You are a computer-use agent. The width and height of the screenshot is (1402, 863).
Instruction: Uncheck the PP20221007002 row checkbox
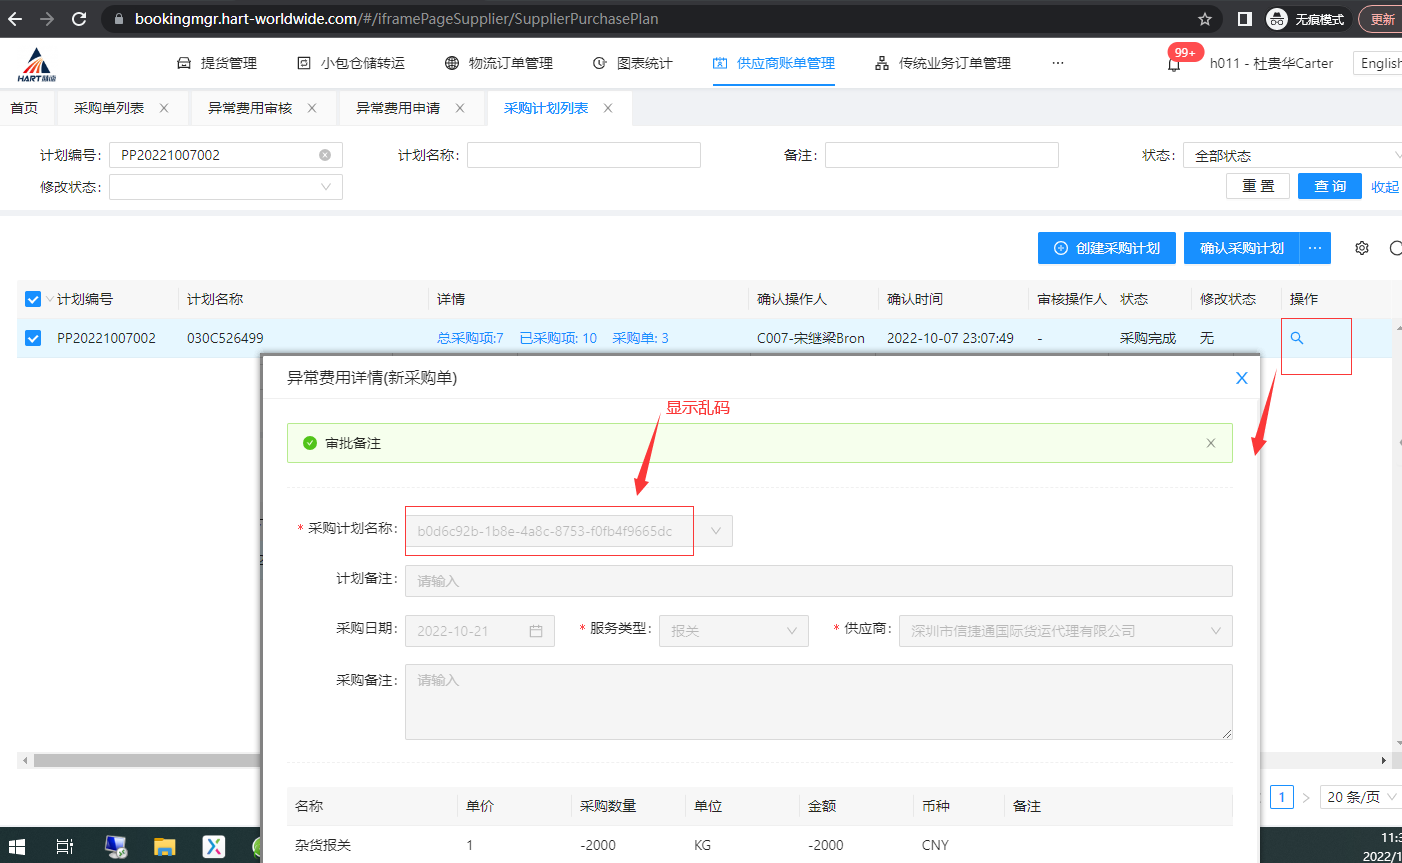(x=33, y=338)
